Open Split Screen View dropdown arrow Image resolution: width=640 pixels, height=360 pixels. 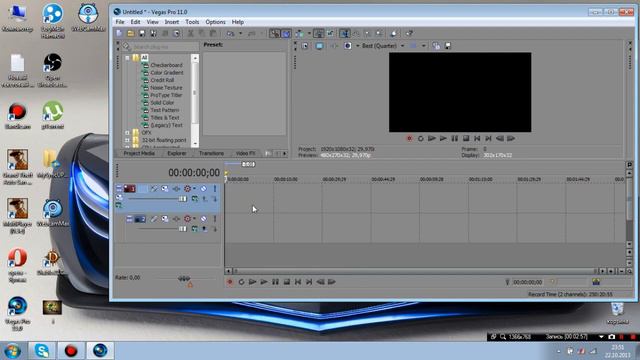[x=358, y=46]
